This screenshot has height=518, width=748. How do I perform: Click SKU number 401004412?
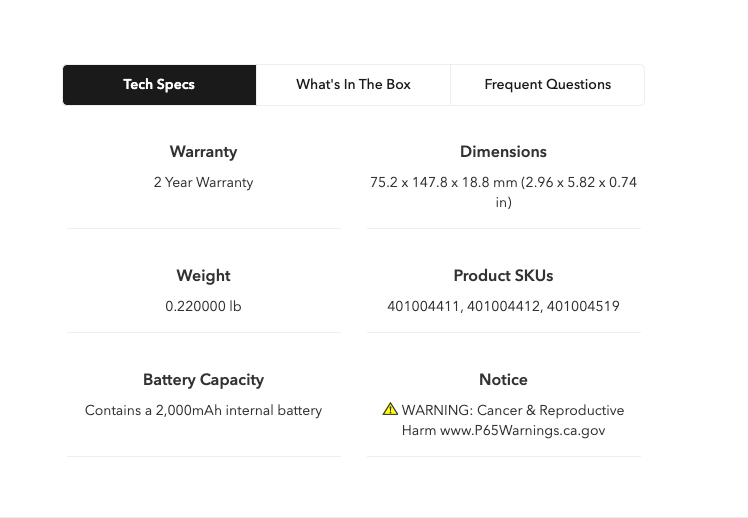pyautogui.click(x=503, y=307)
